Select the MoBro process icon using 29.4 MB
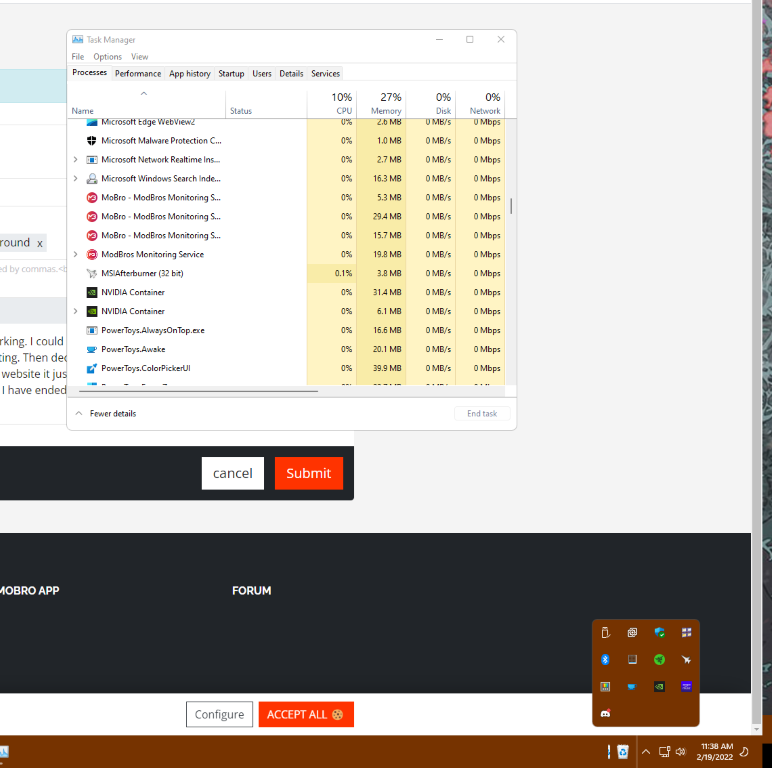The image size is (772, 768). pos(92,217)
